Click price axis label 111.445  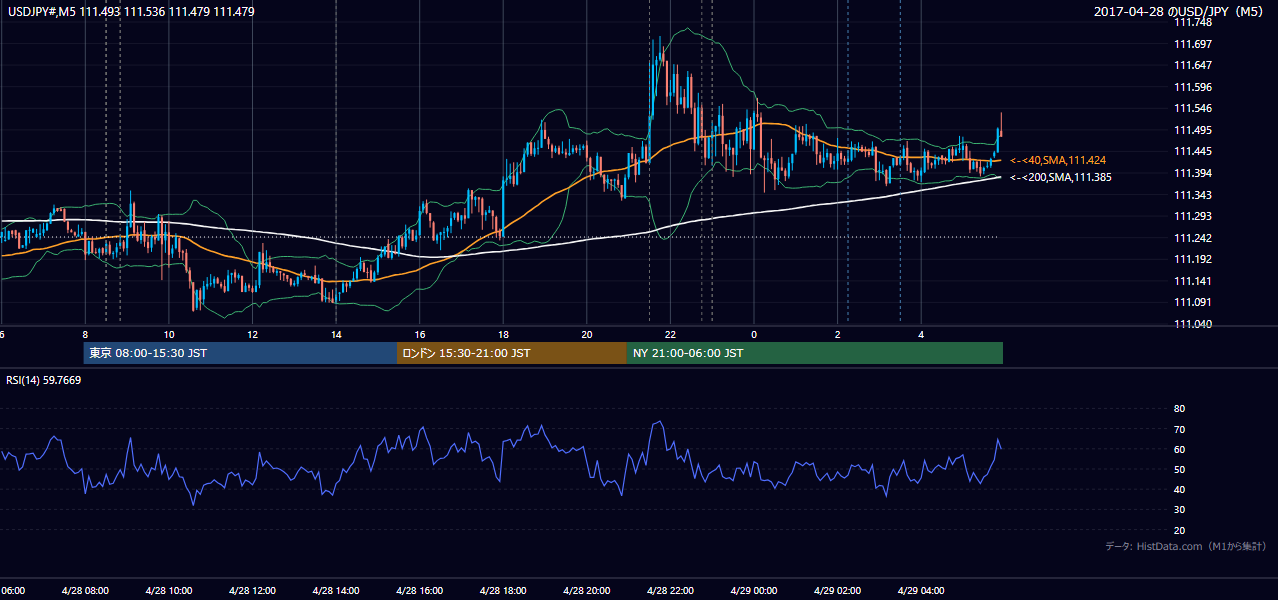click(x=1194, y=151)
